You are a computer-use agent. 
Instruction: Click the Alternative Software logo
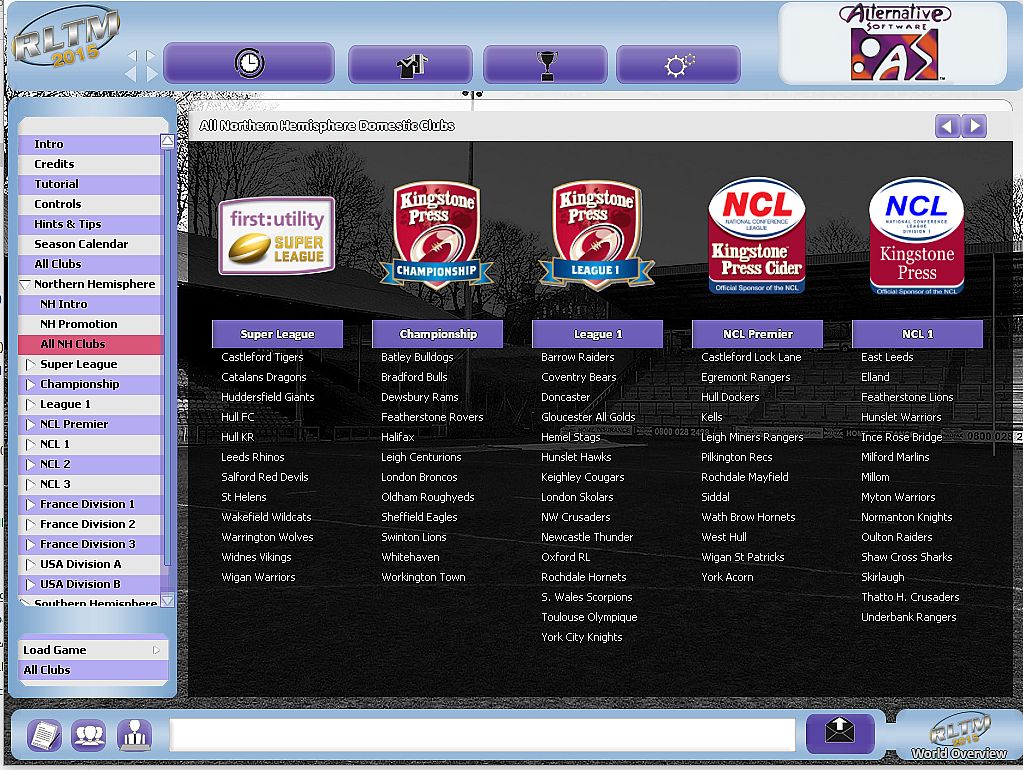894,42
